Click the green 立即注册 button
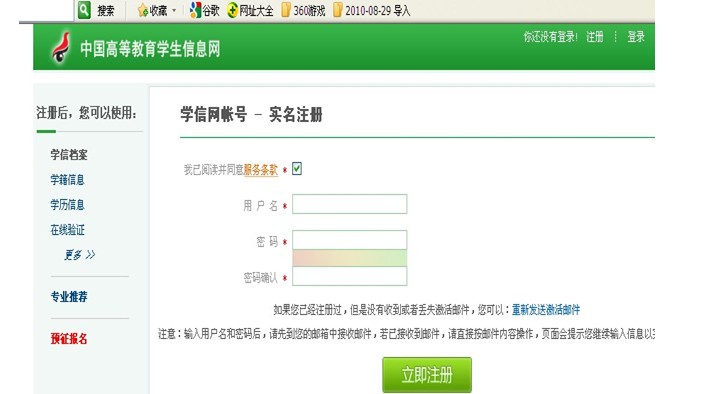 427,375
